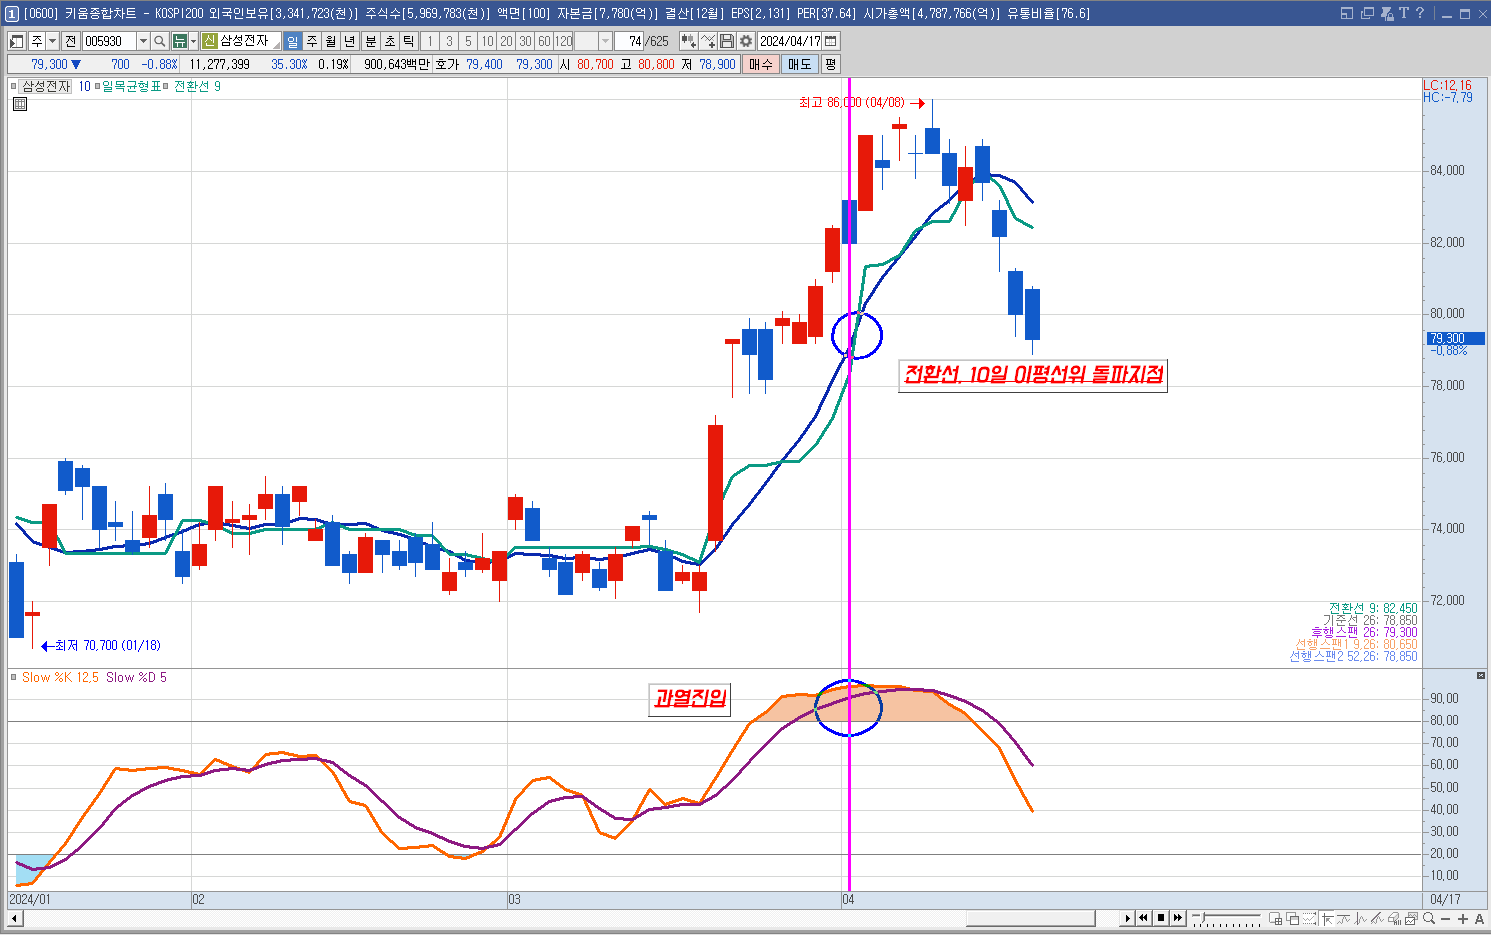Select 일 daily period toggle
Screen dimensions: 1491x935
click(292, 41)
